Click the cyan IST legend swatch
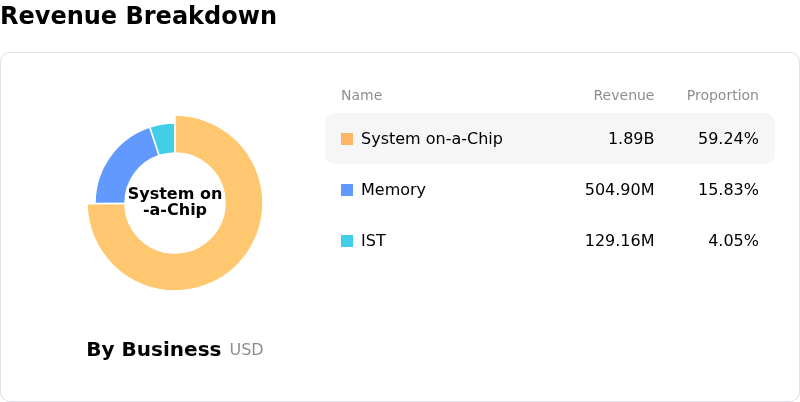Screen dimensions: 800x402 (x=347, y=241)
